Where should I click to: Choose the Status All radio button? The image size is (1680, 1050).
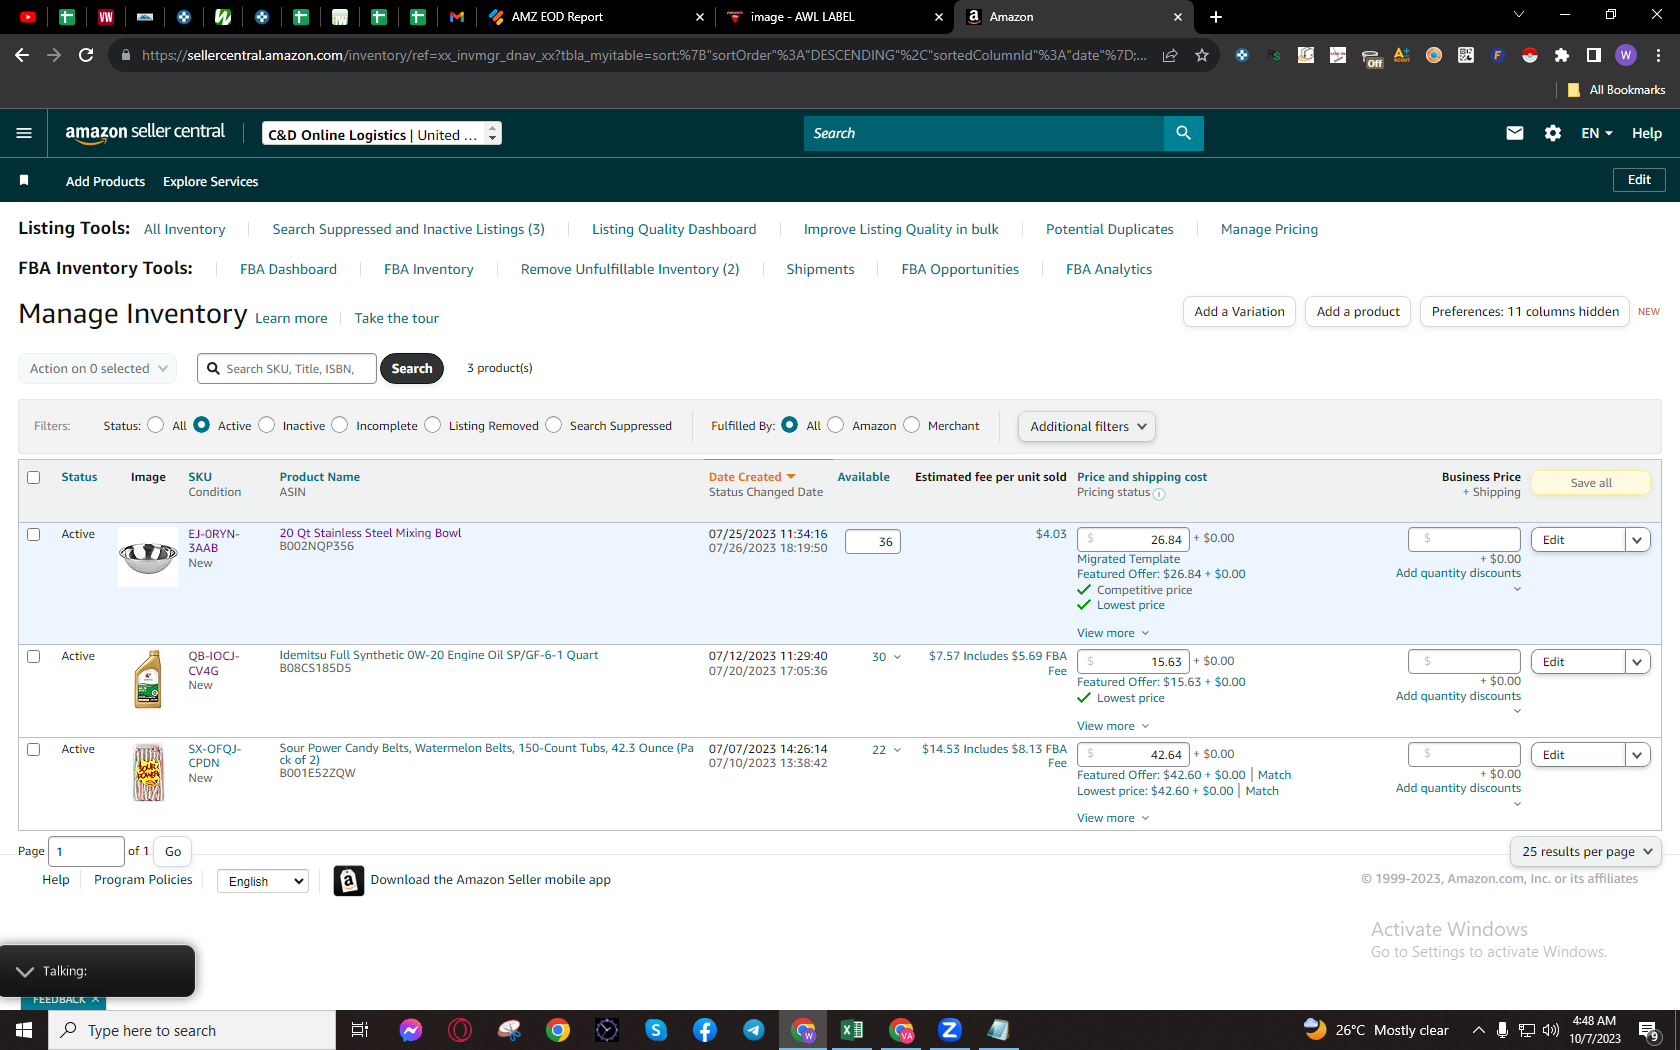155,425
